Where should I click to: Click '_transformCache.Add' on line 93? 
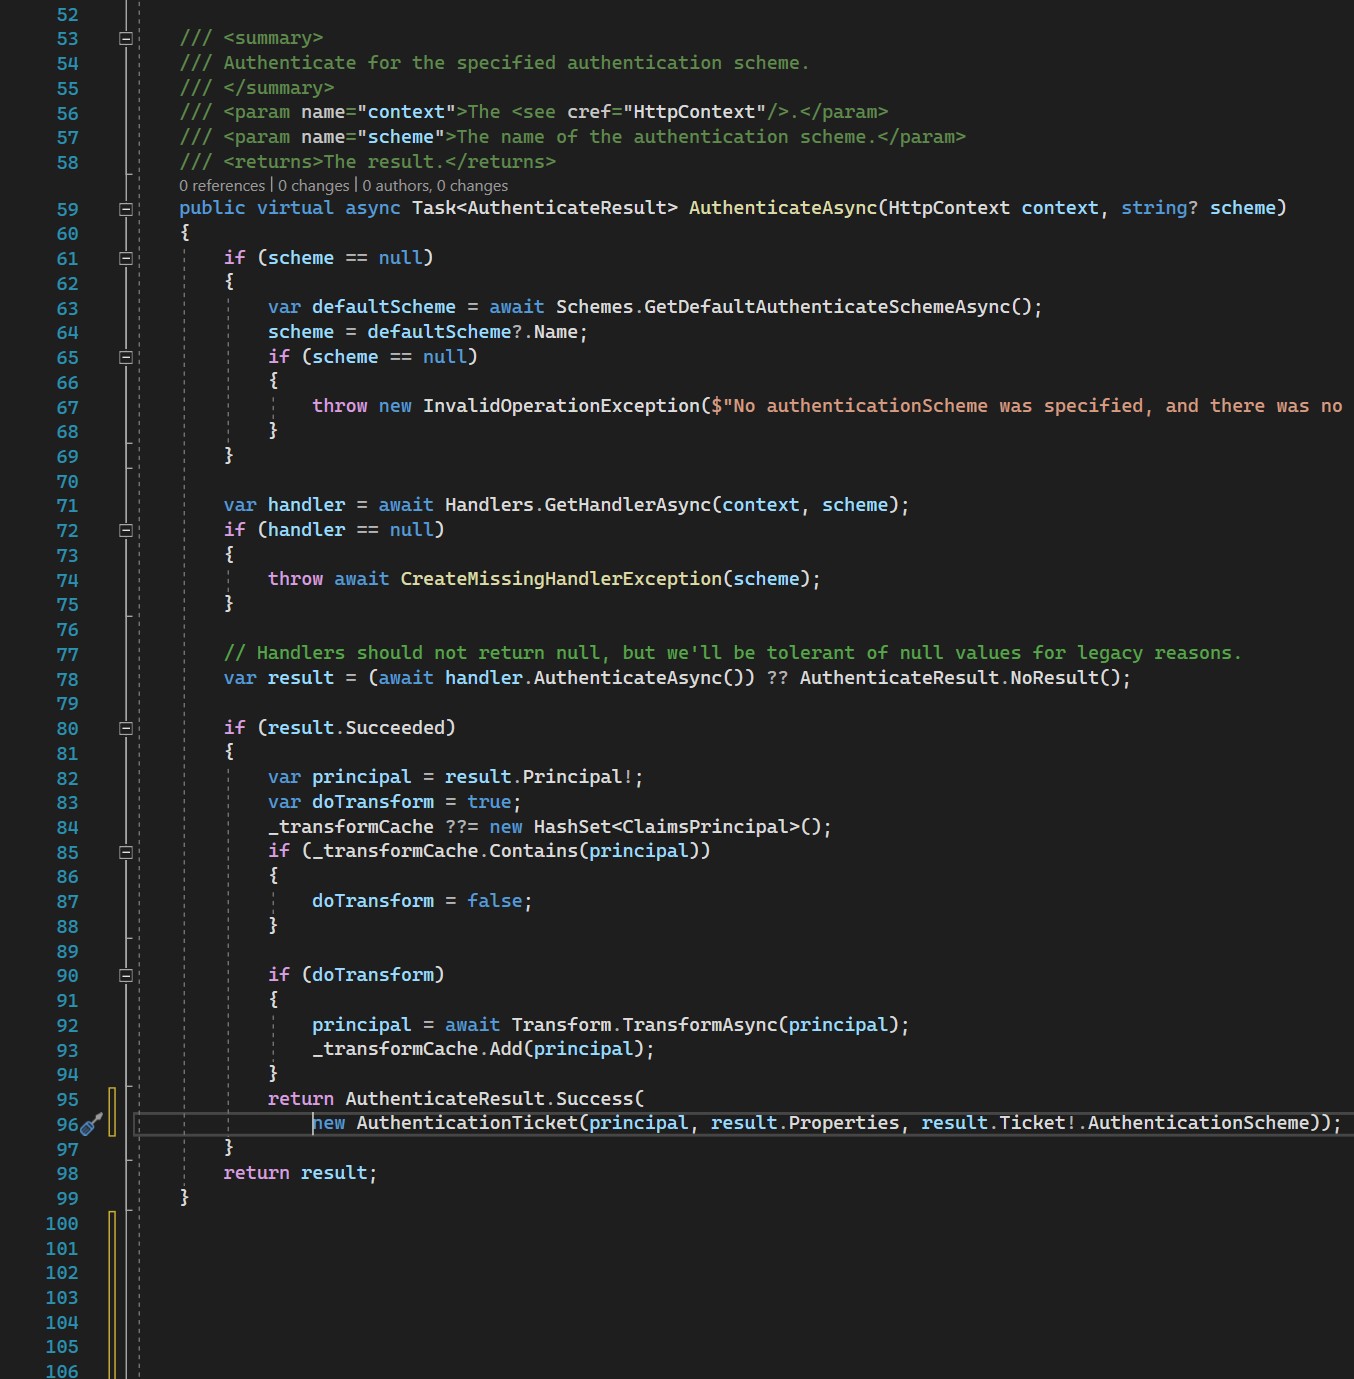coord(417,1049)
